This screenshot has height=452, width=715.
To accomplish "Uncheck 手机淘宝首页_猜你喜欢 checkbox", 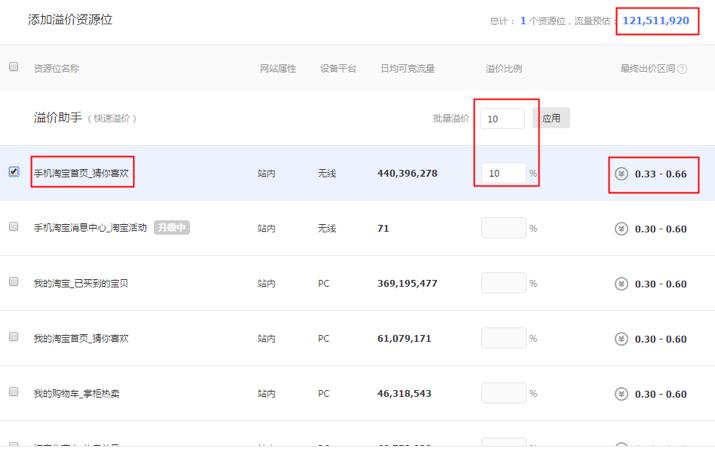I will pos(14,172).
